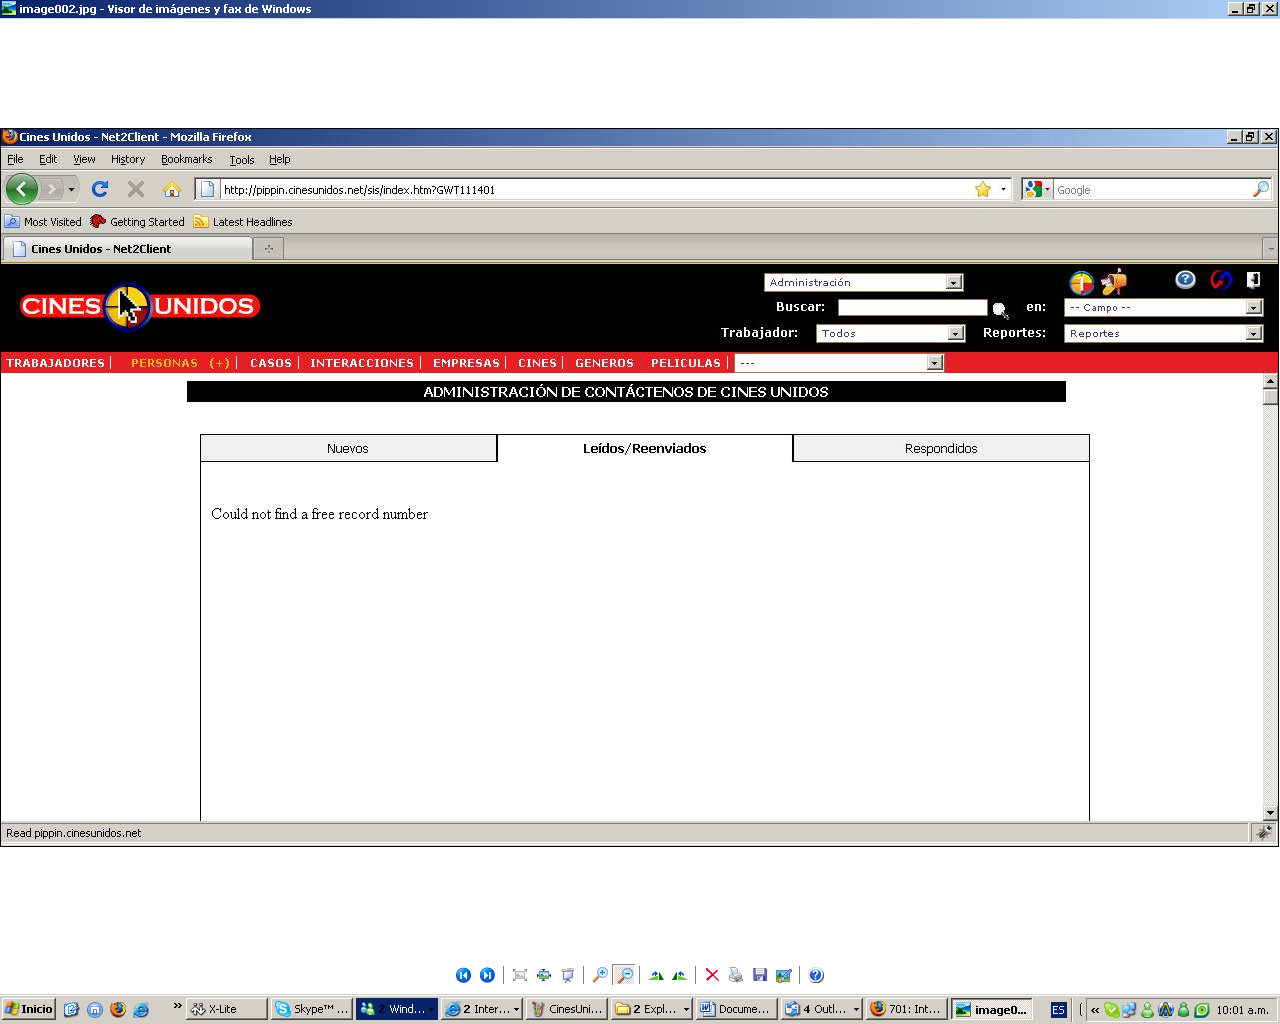
Task: Open Latest Headlines bookmark
Action: point(243,222)
